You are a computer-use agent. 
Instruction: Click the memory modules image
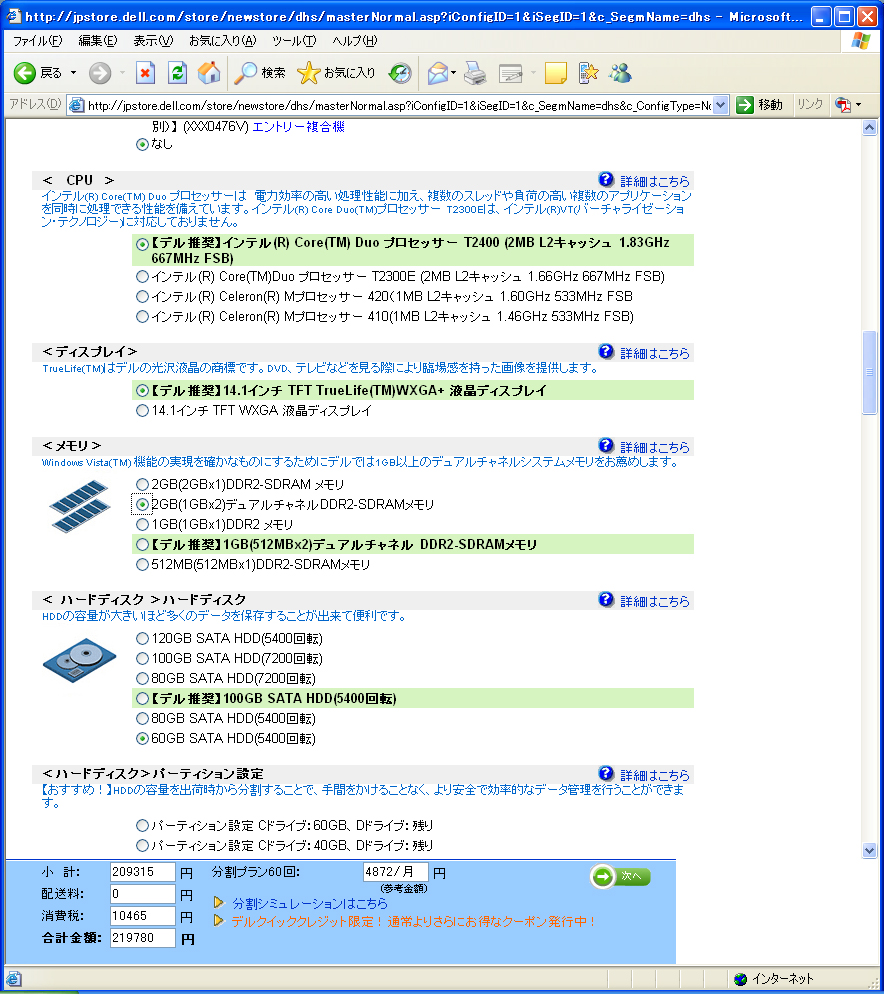(80, 506)
